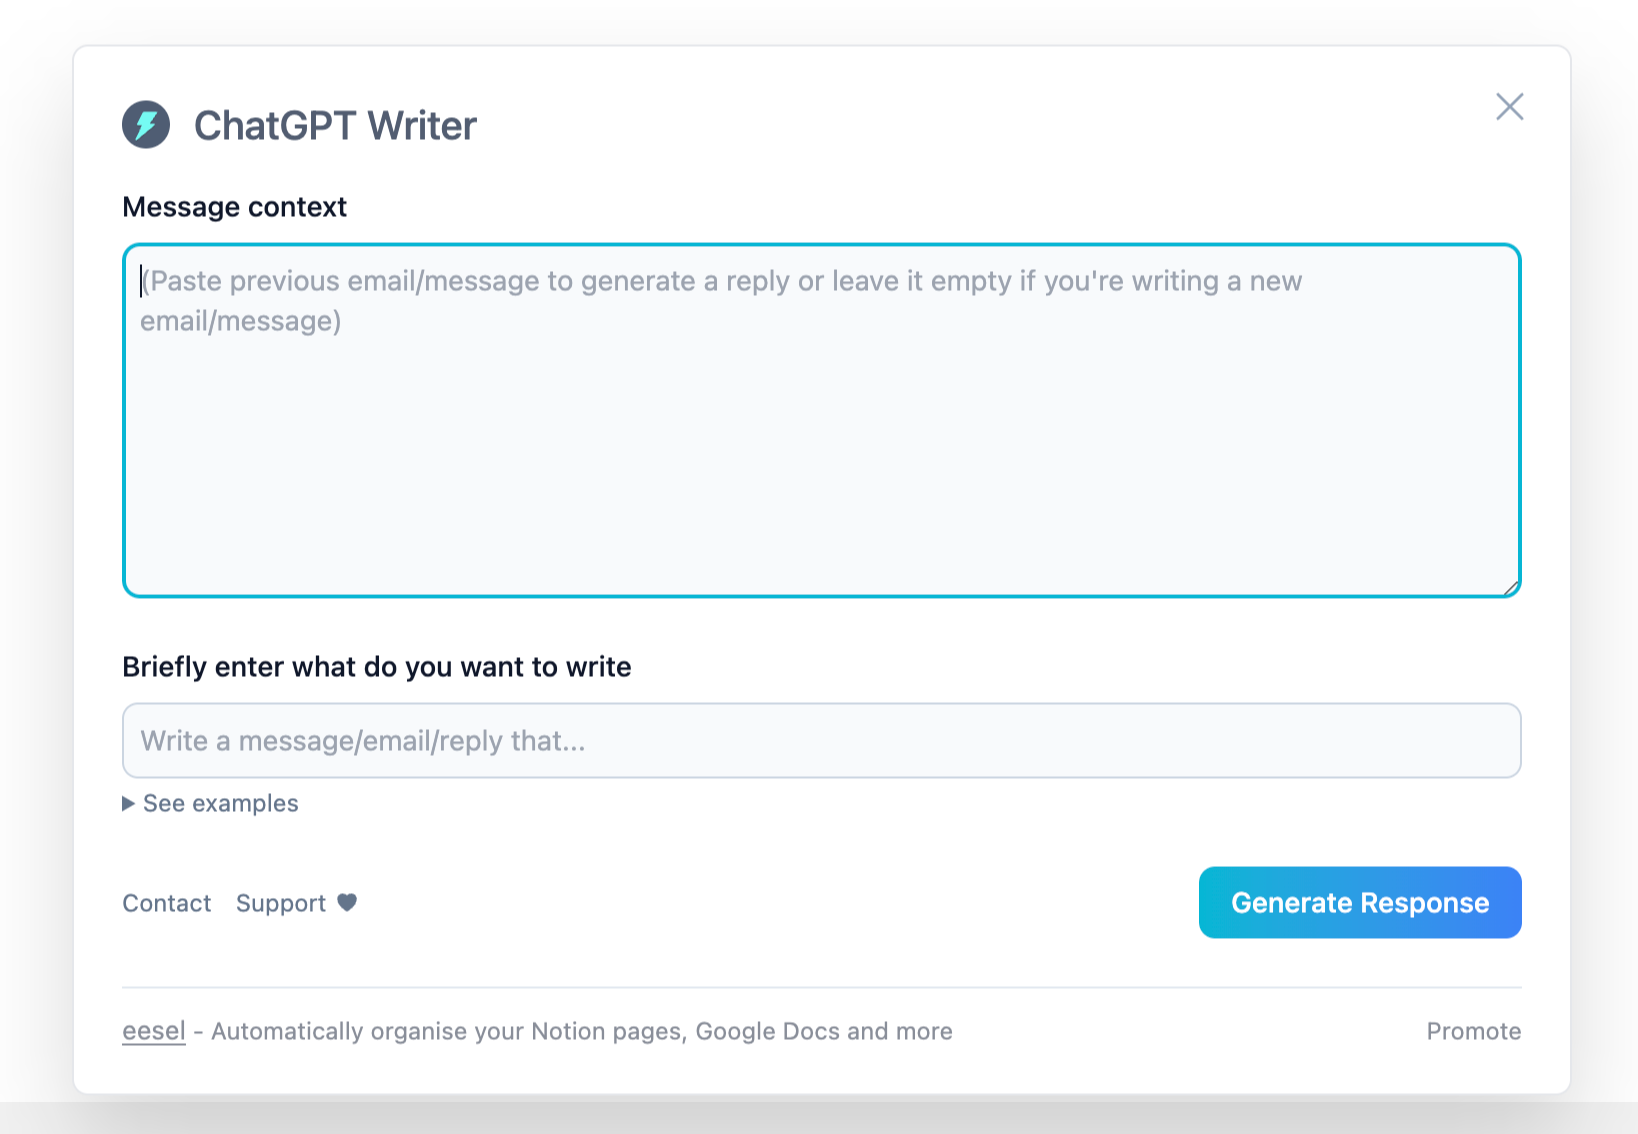Click inside the Message context textarea
1638x1134 pixels.
[820, 420]
